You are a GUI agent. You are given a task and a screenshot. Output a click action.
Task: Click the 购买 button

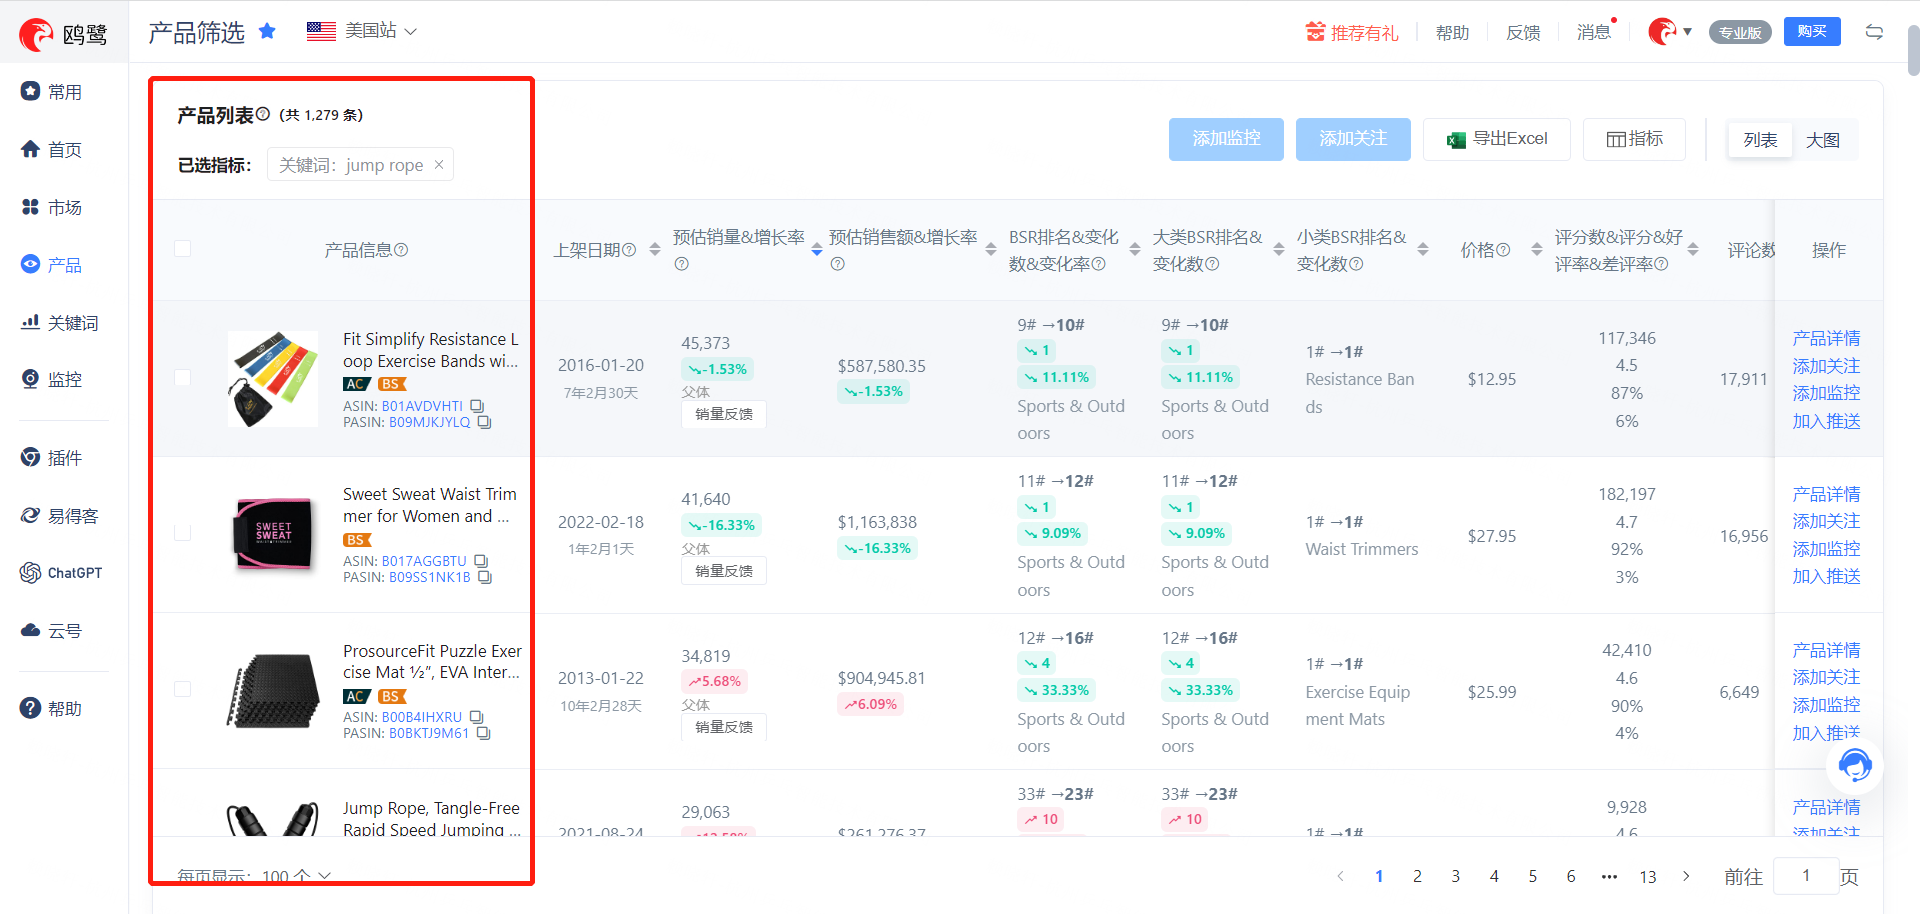[1812, 32]
